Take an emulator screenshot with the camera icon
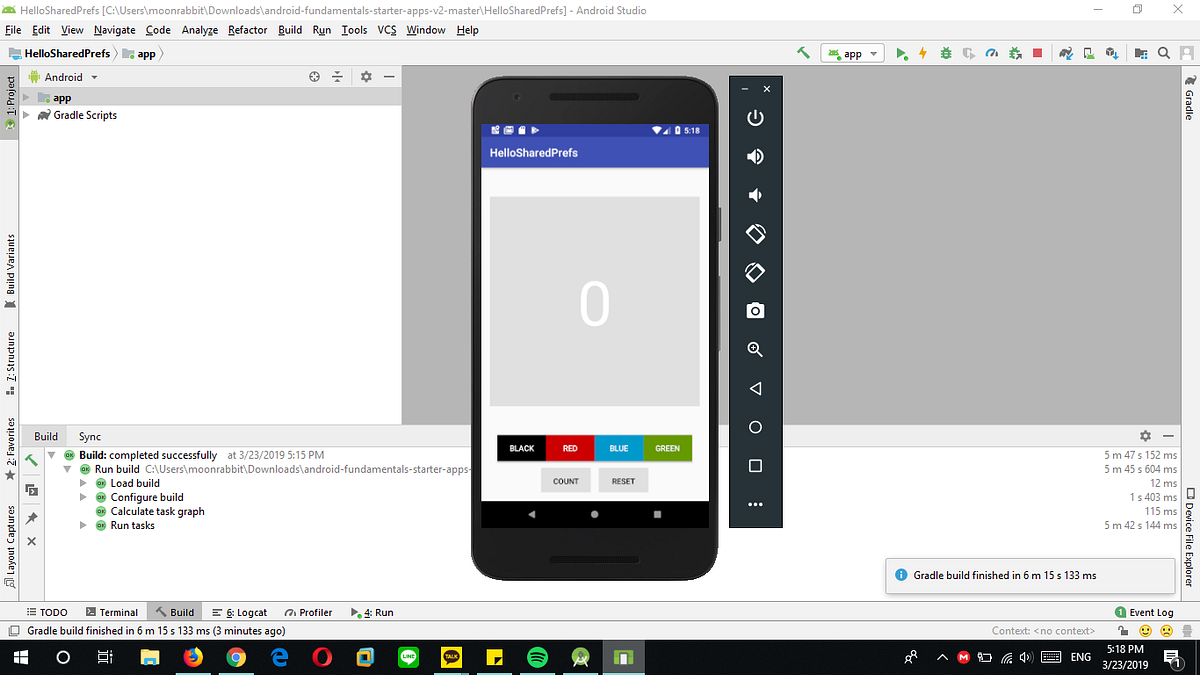 pos(755,310)
